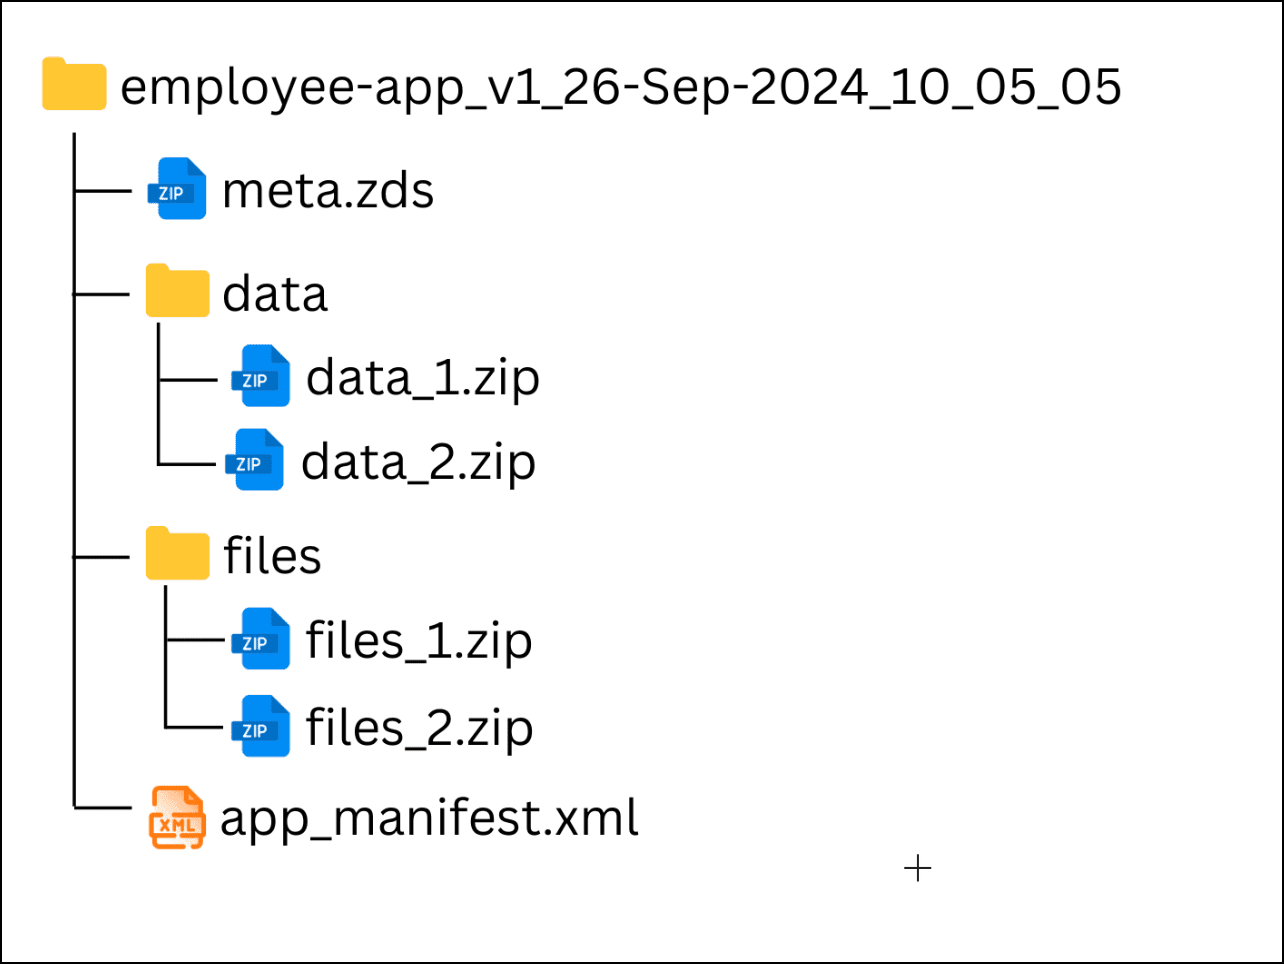Select the data_1.zip file name

coord(423,379)
